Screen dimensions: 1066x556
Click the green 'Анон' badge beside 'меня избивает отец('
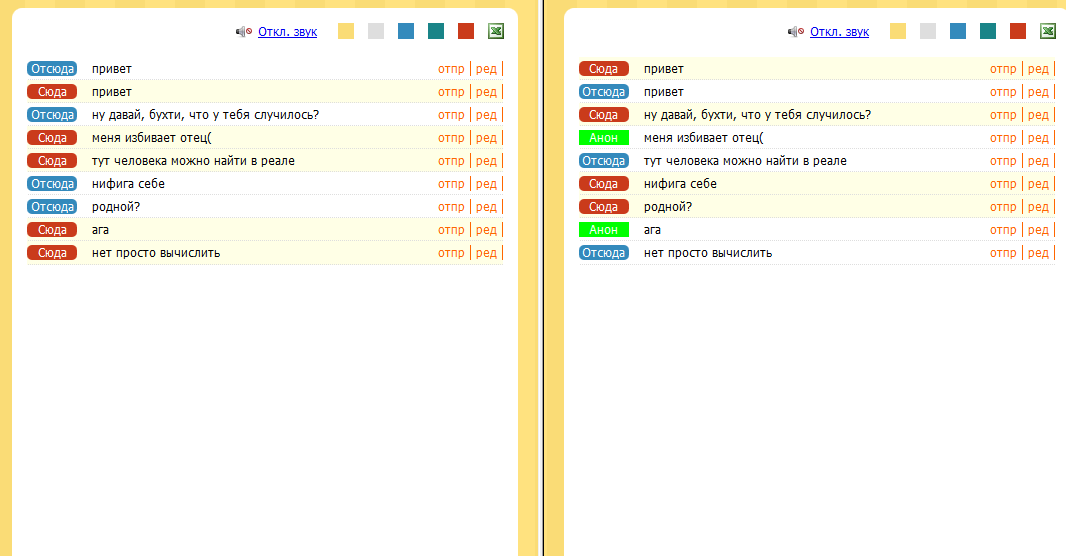click(x=604, y=138)
